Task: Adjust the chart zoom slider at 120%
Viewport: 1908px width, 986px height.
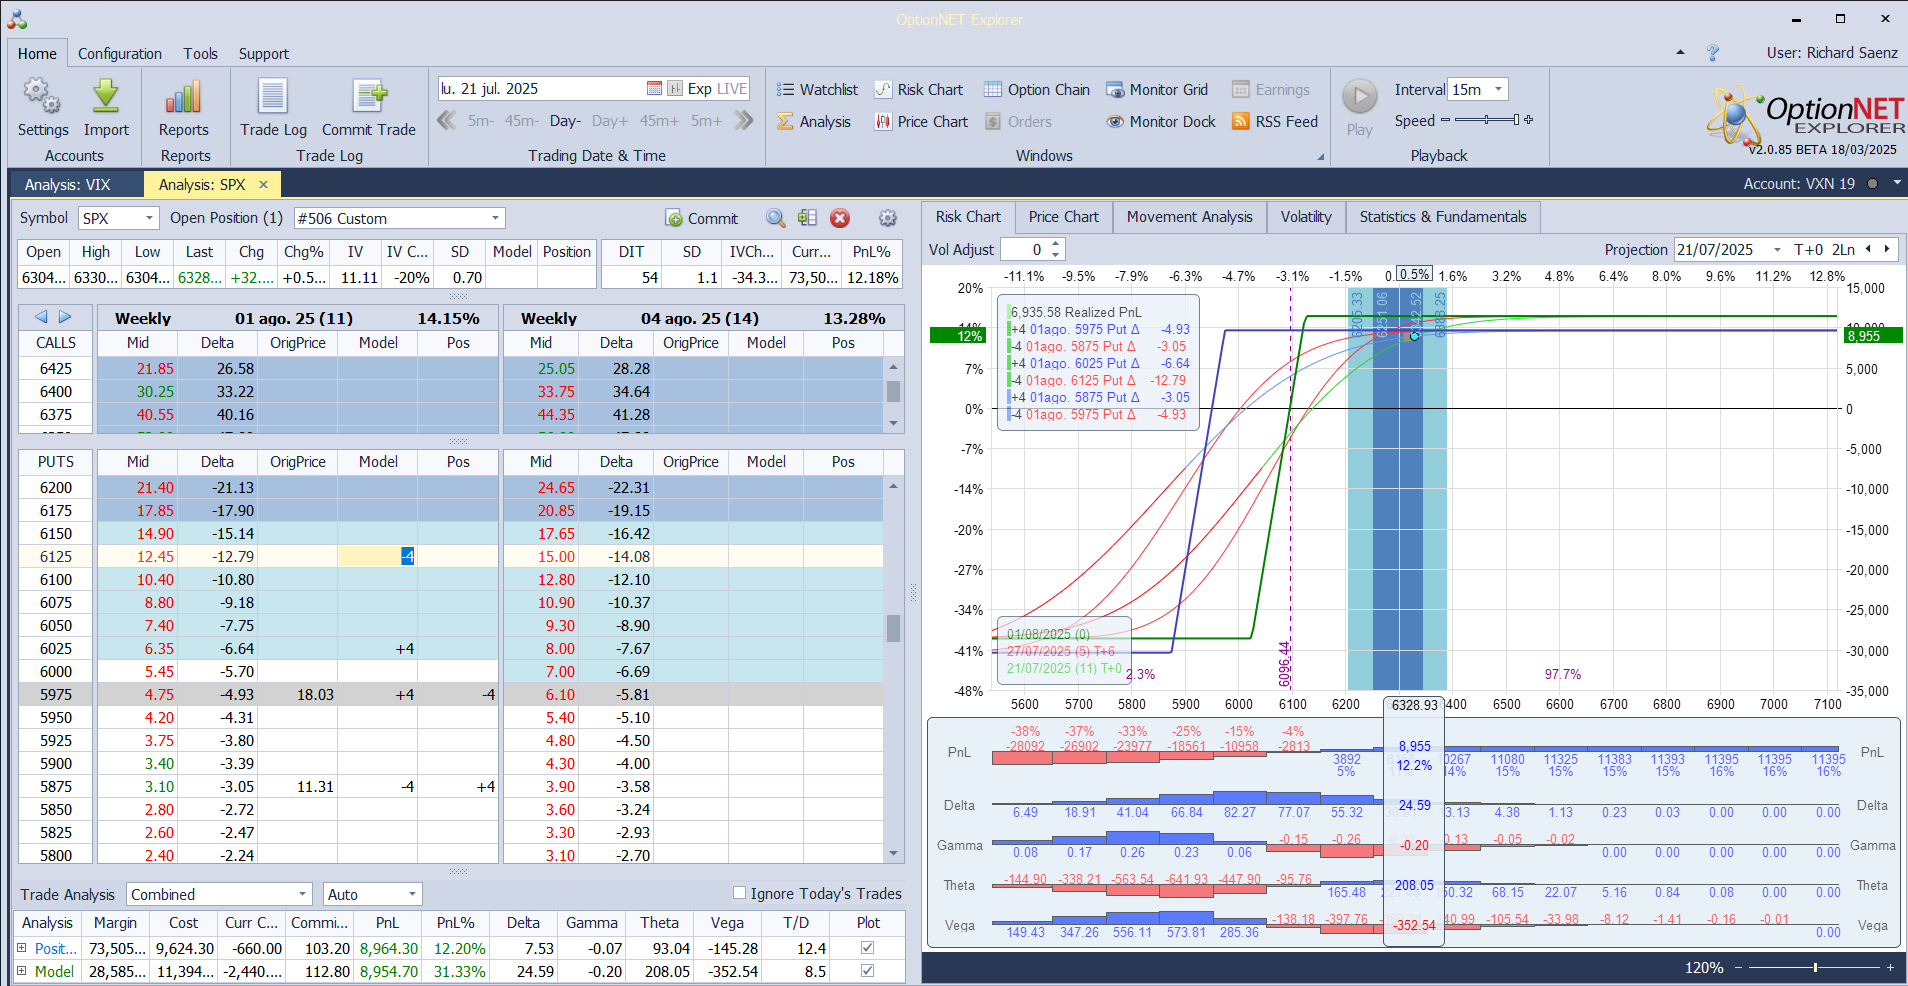Action: [1815, 967]
